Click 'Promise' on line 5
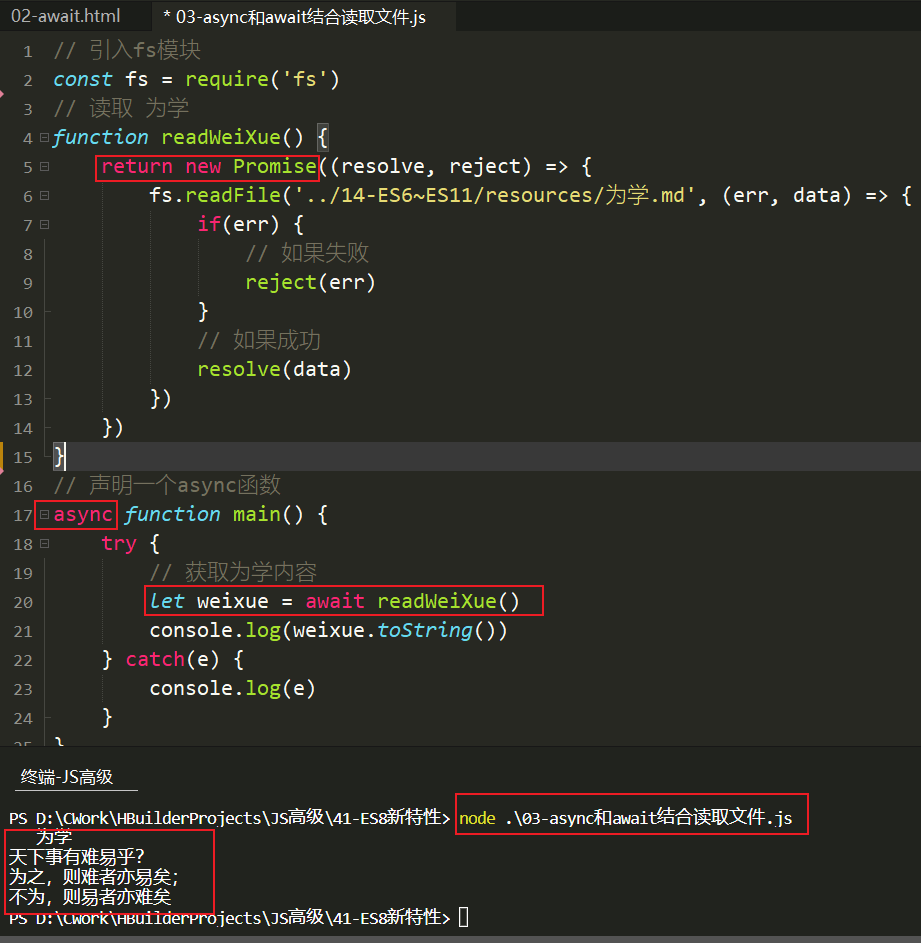The width and height of the screenshot is (921, 943). click(275, 167)
